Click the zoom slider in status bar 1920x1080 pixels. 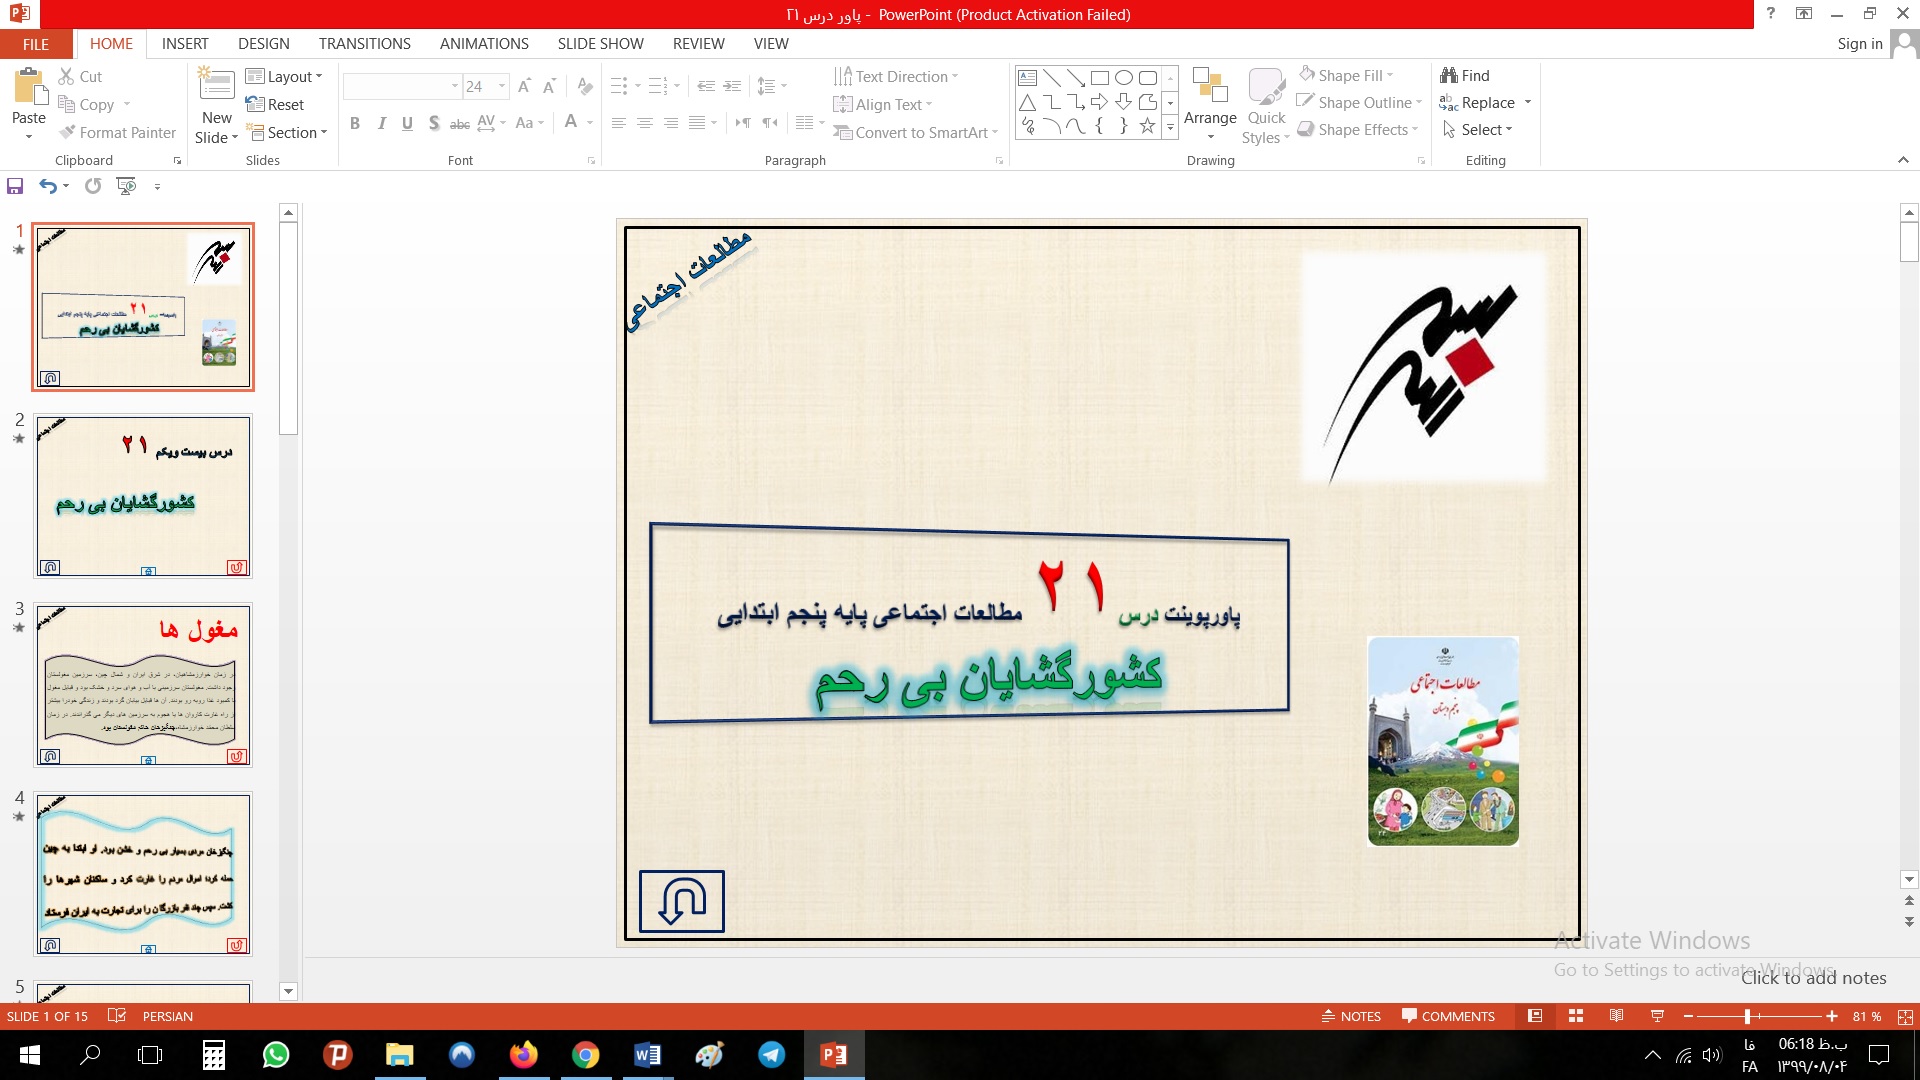1747,1016
